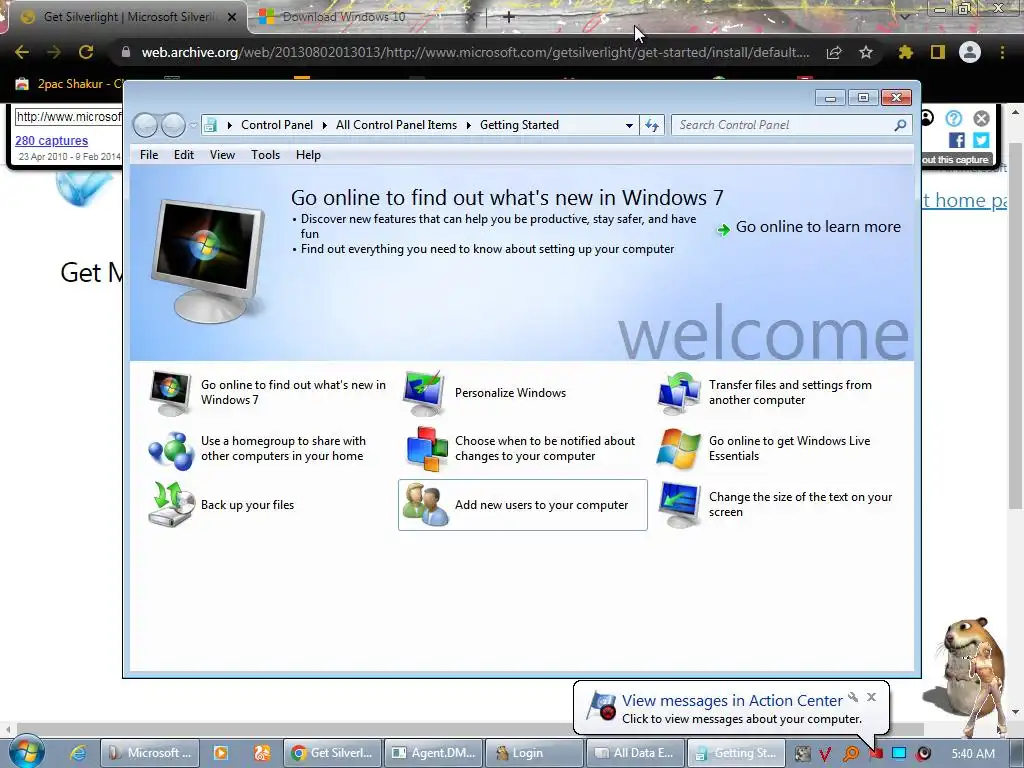Image resolution: width=1024 pixels, height=768 pixels.
Task: Click the green arrow next to Go online to learn more
Action: click(x=723, y=229)
